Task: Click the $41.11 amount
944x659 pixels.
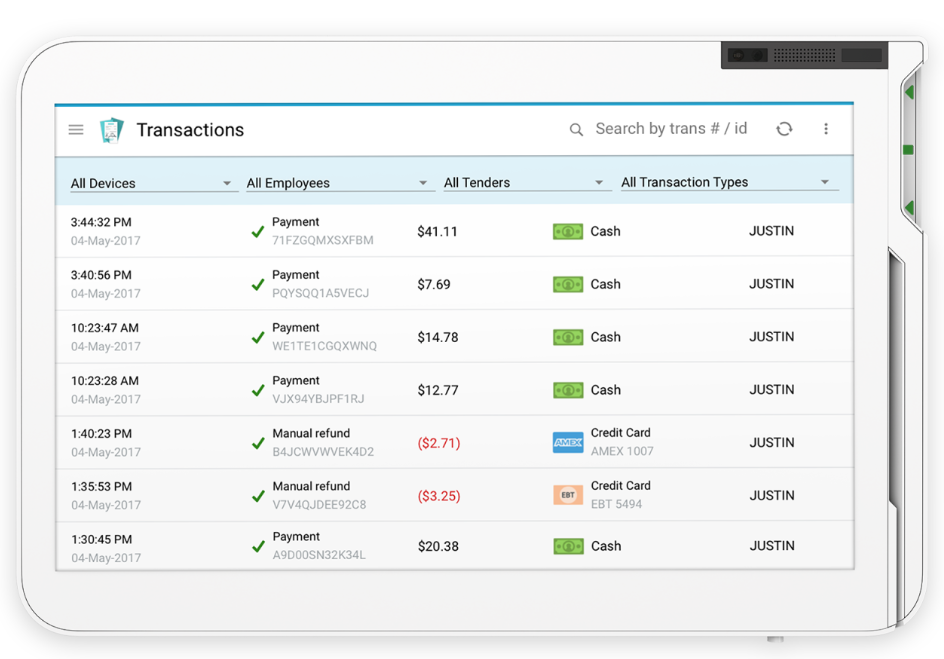Action: tap(437, 232)
